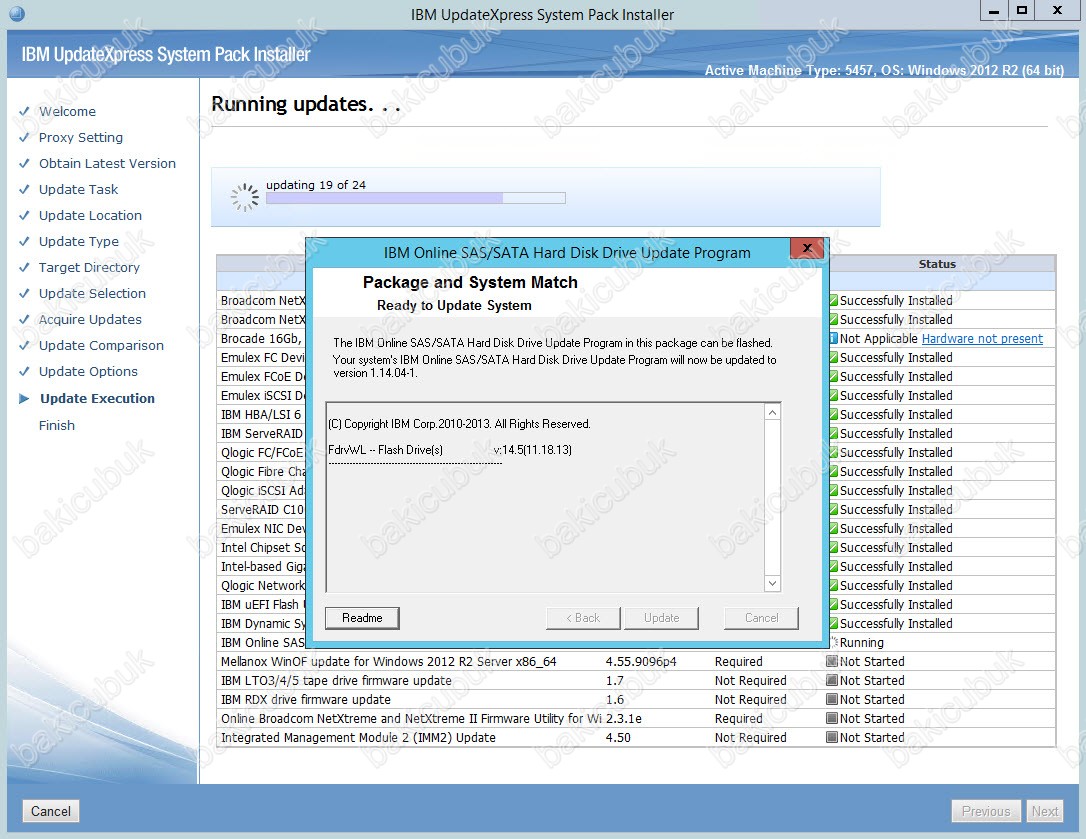This screenshot has height=839, width=1086.
Task: Select the Obtain Latest Version step
Action: (107, 164)
